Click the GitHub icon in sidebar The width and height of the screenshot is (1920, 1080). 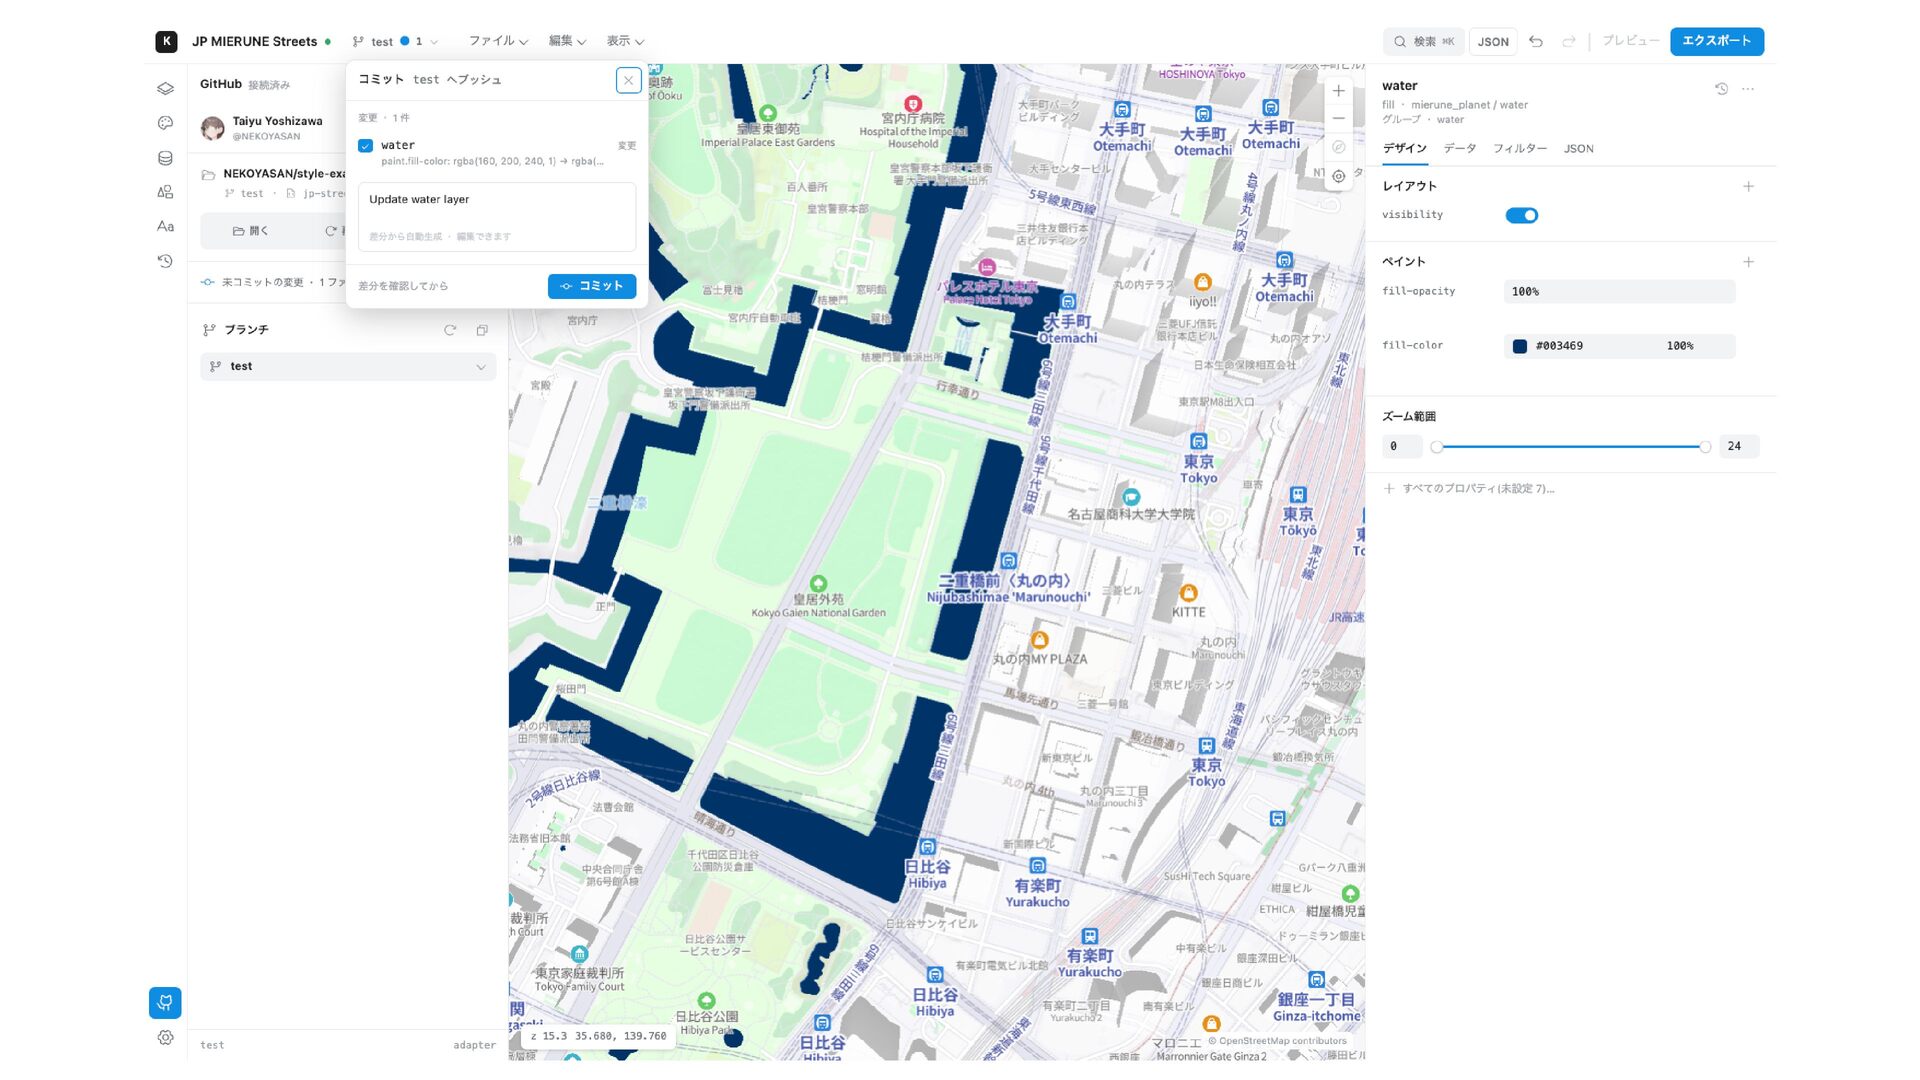click(165, 1002)
